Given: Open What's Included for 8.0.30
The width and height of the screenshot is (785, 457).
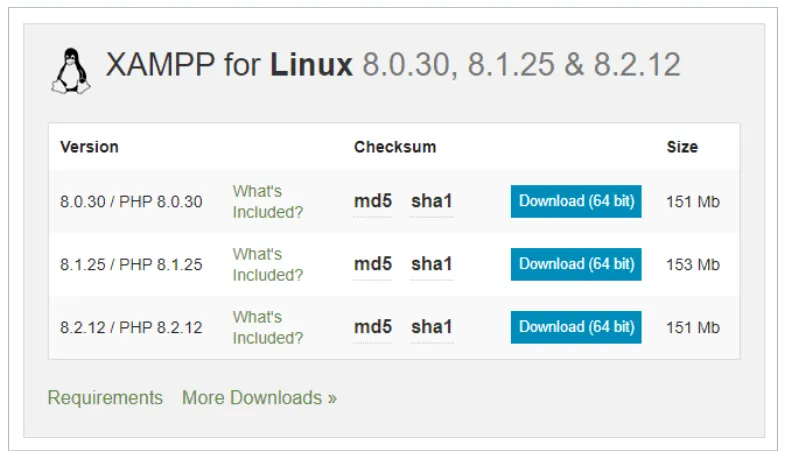Looking at the screenshot, I should (x=268, y=201).
